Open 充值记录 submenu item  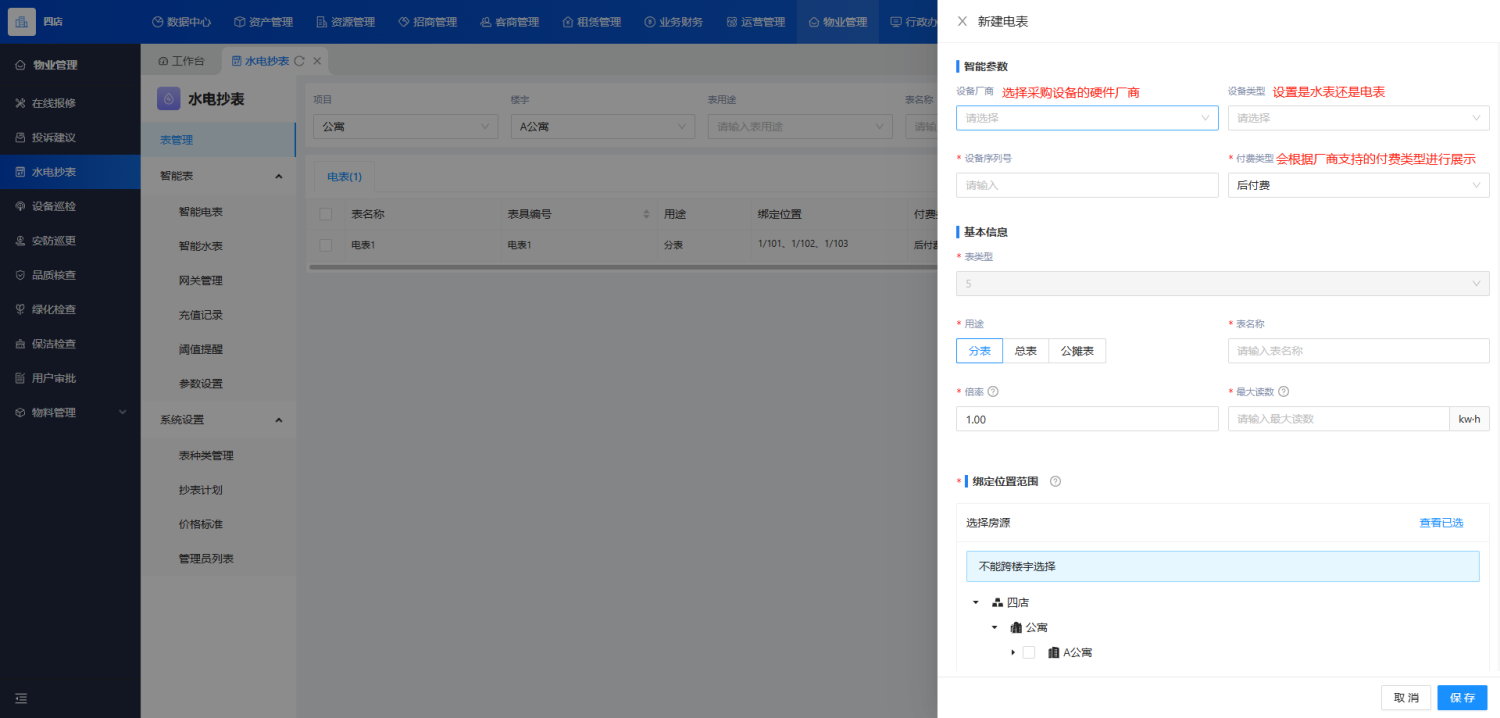[x=201, y=315]
